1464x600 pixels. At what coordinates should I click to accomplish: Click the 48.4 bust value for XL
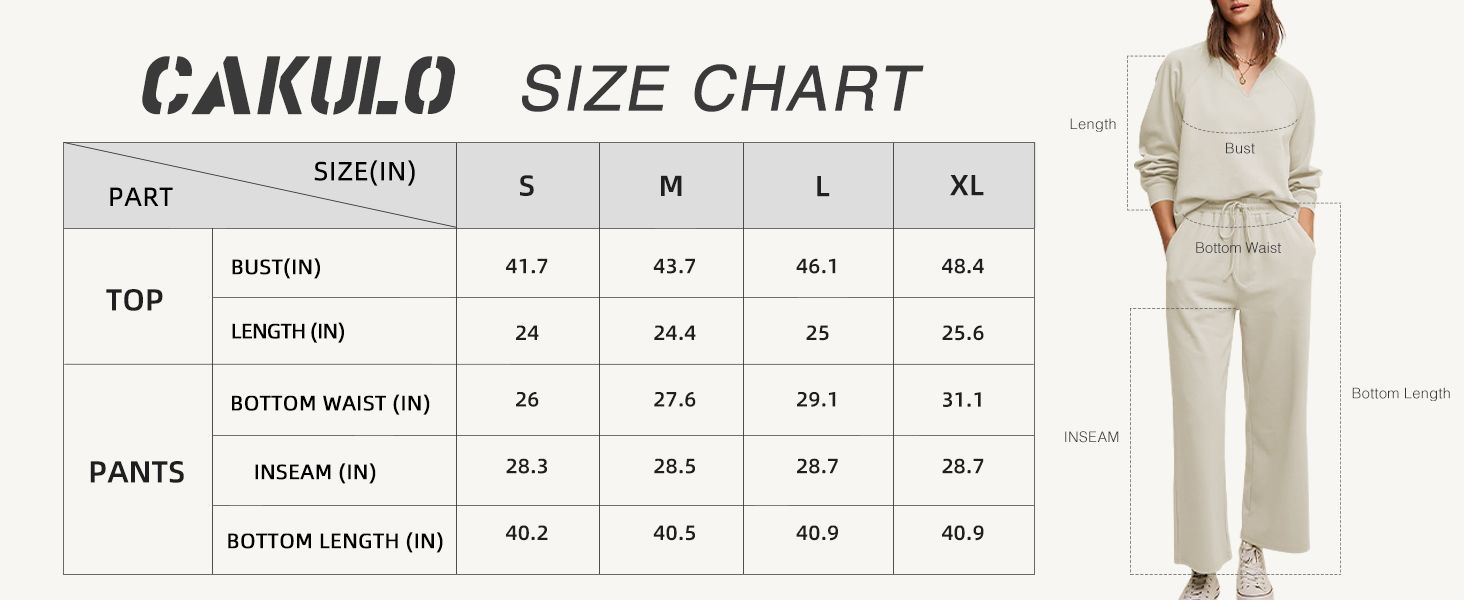(x=963, y=267)
